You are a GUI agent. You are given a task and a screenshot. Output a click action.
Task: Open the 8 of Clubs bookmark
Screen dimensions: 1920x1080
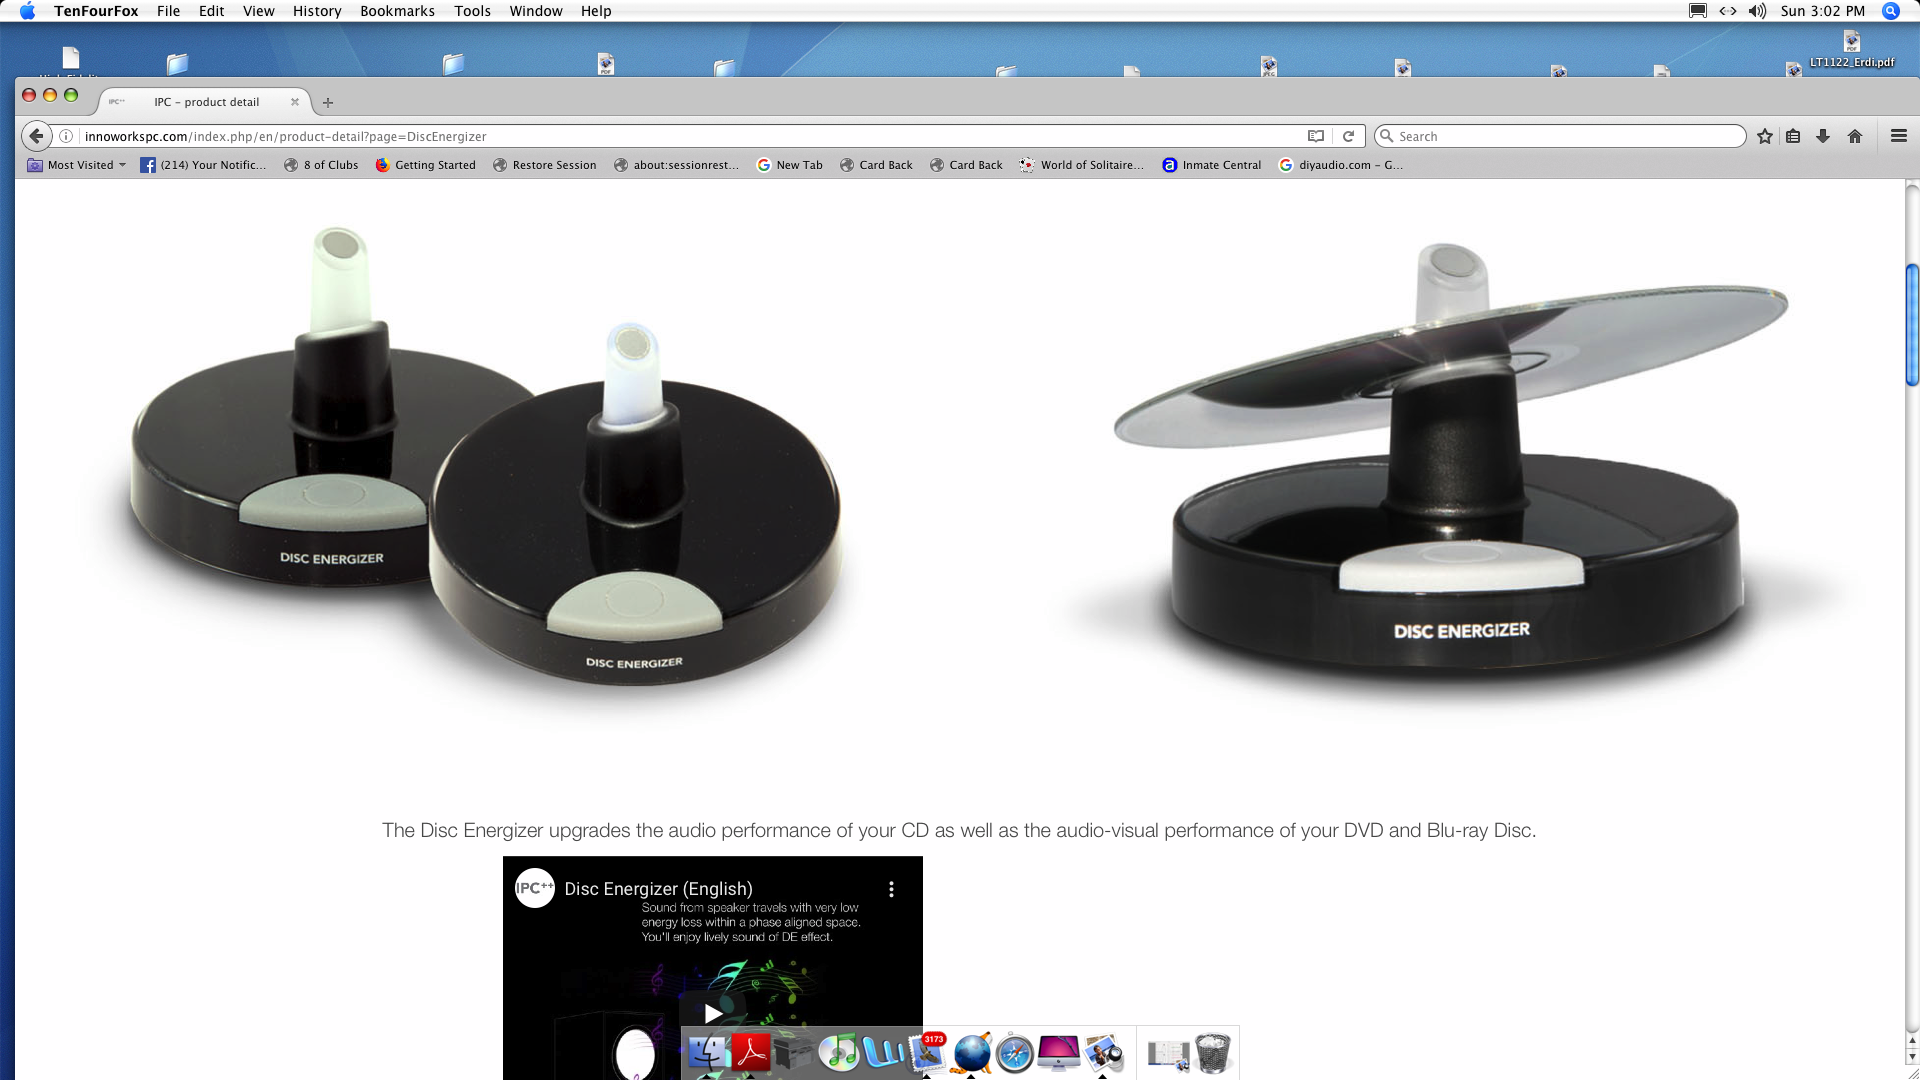(321, 165)
